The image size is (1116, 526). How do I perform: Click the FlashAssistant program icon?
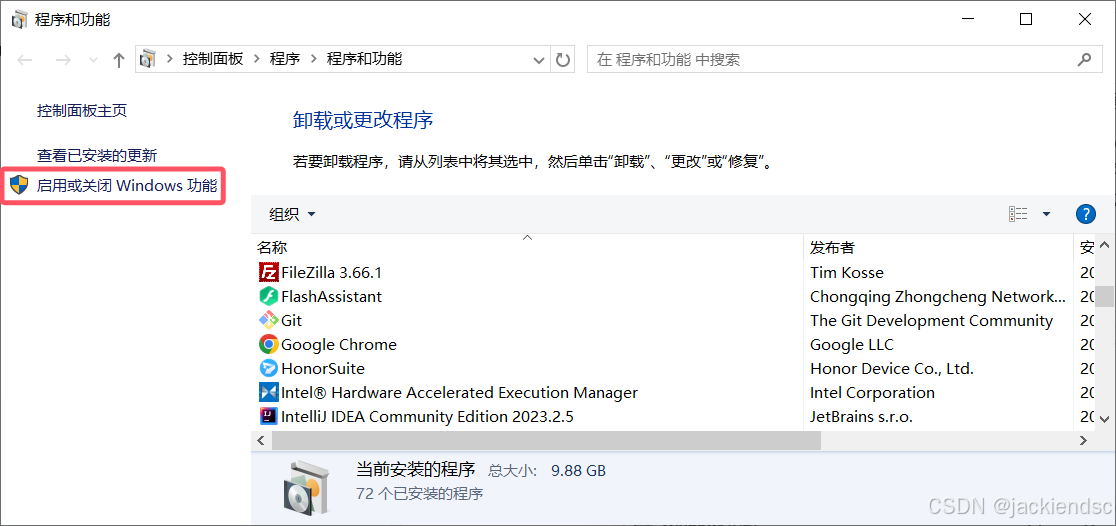tap(268, 296)
